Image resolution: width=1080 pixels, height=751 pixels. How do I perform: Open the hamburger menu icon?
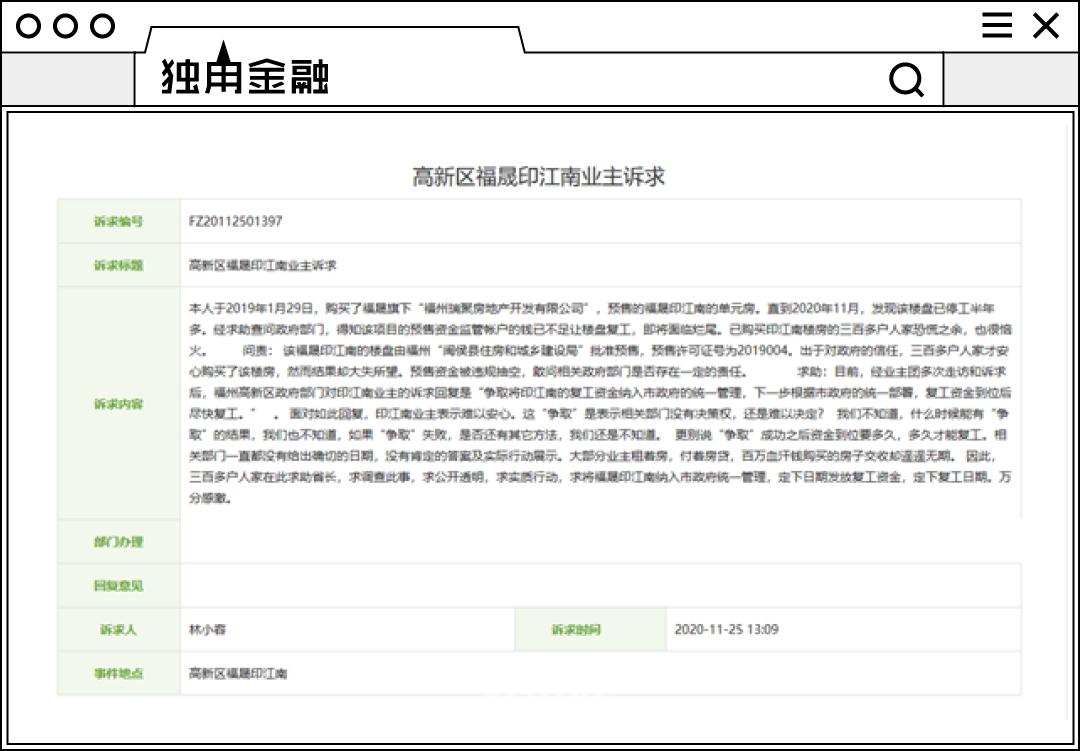coord(997,26)
